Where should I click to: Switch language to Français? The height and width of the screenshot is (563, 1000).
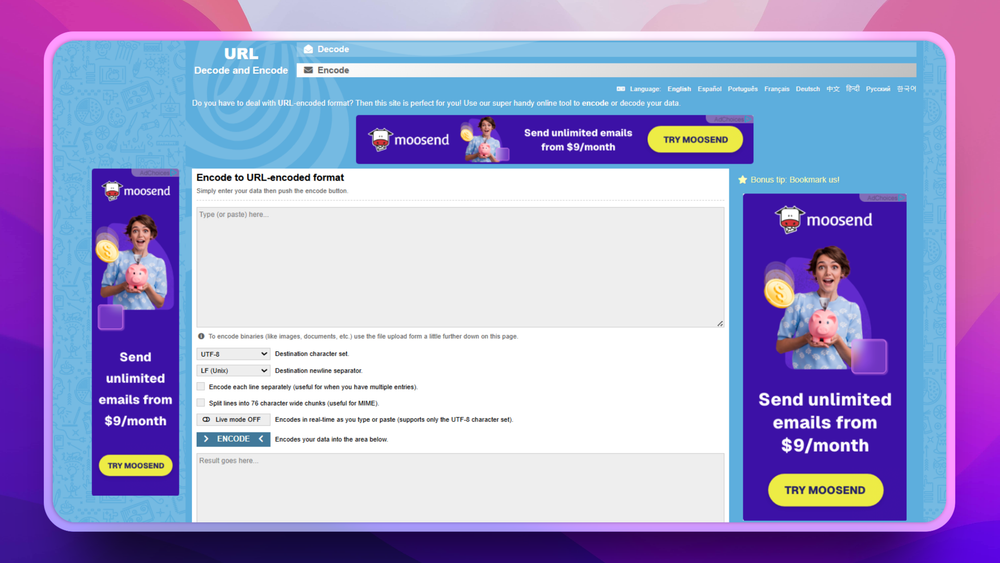point(777,89)
